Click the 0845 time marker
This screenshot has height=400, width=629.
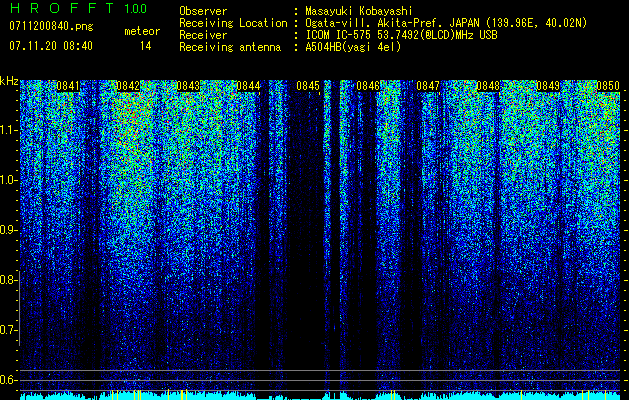(308, 86)
